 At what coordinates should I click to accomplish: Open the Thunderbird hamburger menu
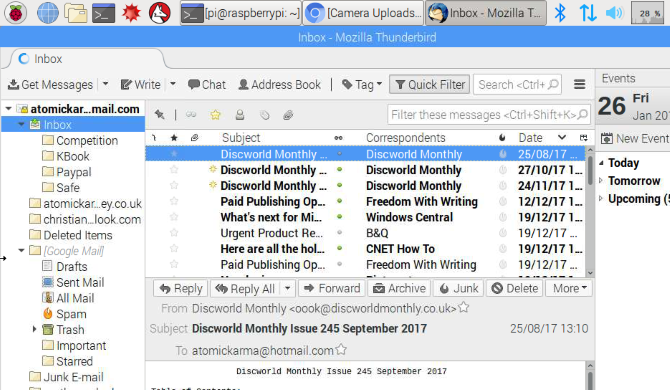click(579, 84)
